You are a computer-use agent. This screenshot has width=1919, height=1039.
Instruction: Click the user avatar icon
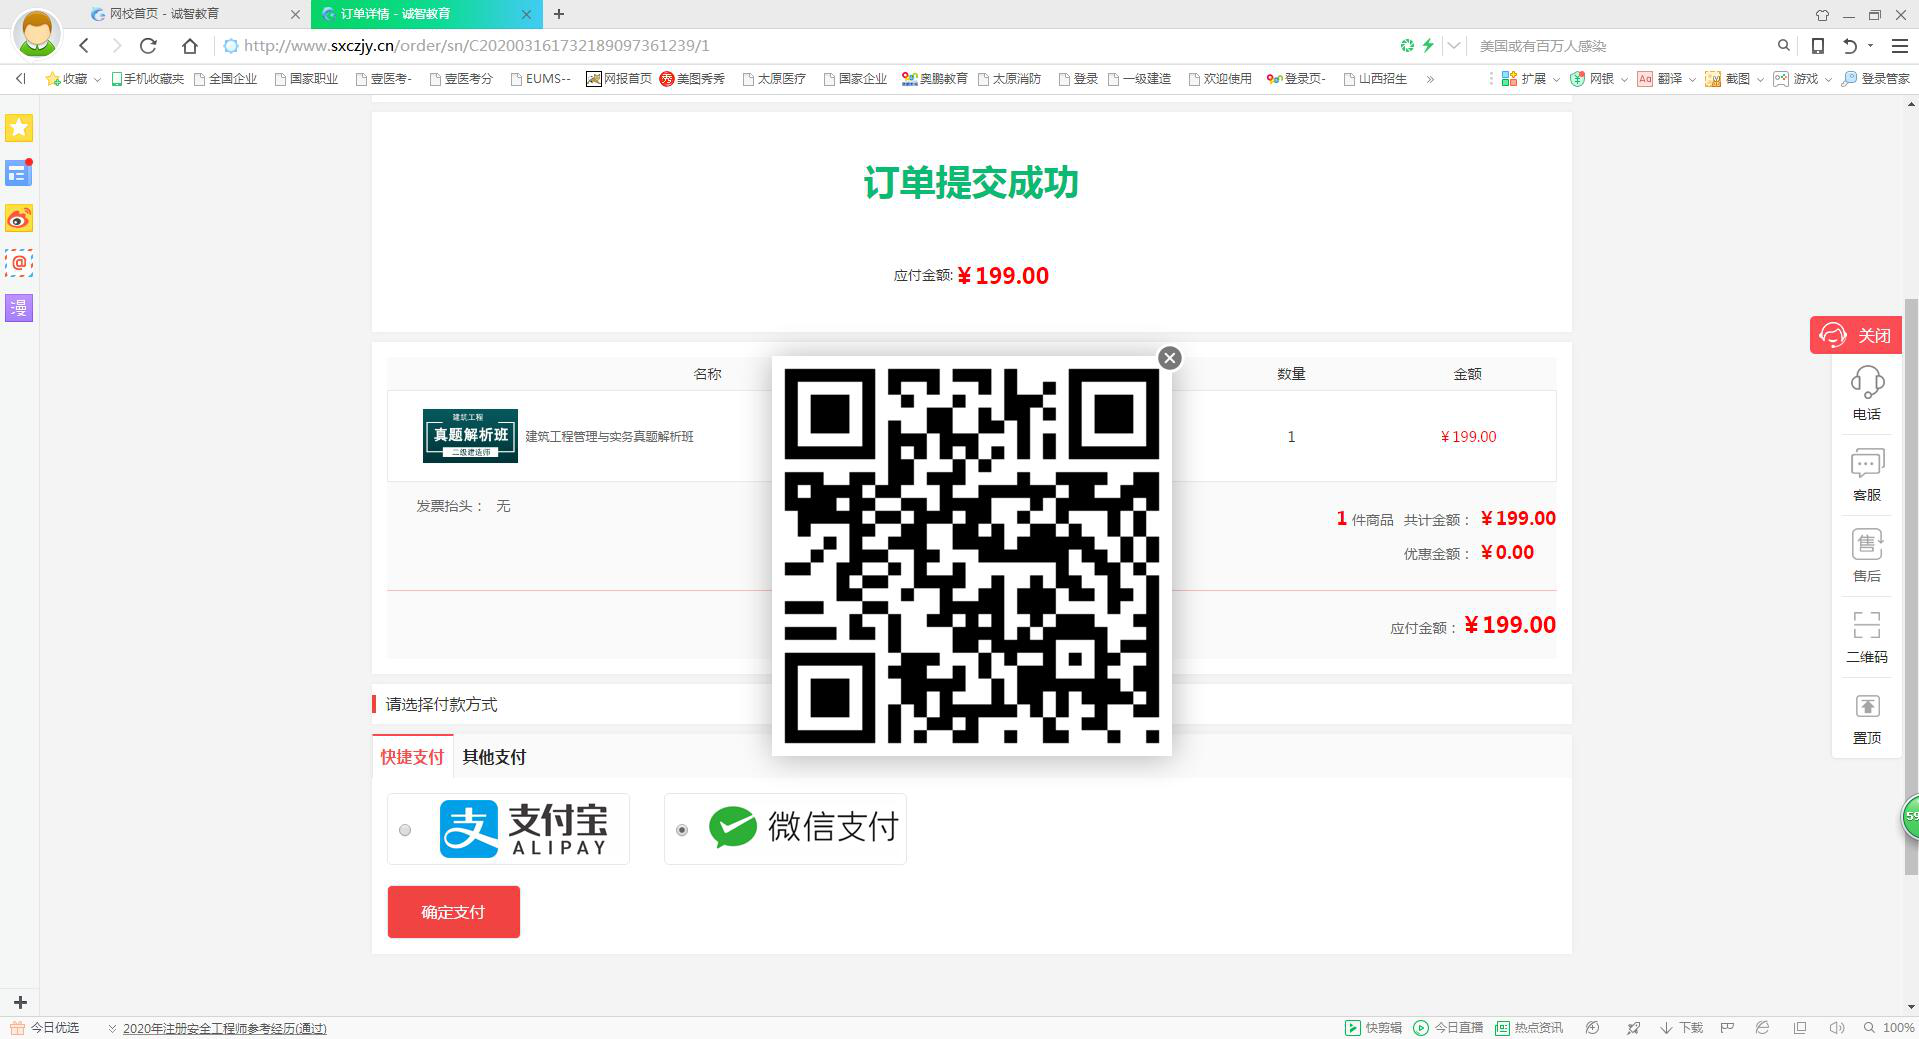click(x=37, y=33)
